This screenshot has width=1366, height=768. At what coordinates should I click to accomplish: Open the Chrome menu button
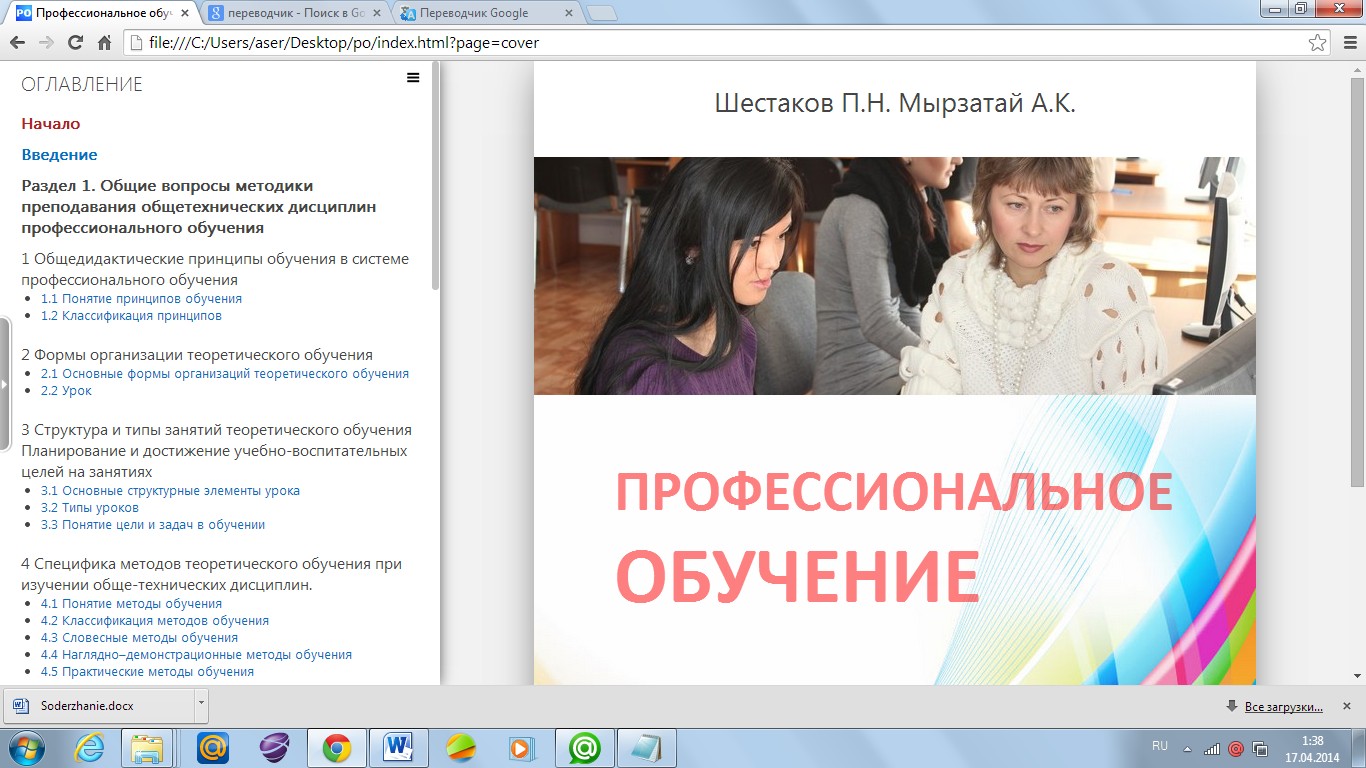point(1350,43)
